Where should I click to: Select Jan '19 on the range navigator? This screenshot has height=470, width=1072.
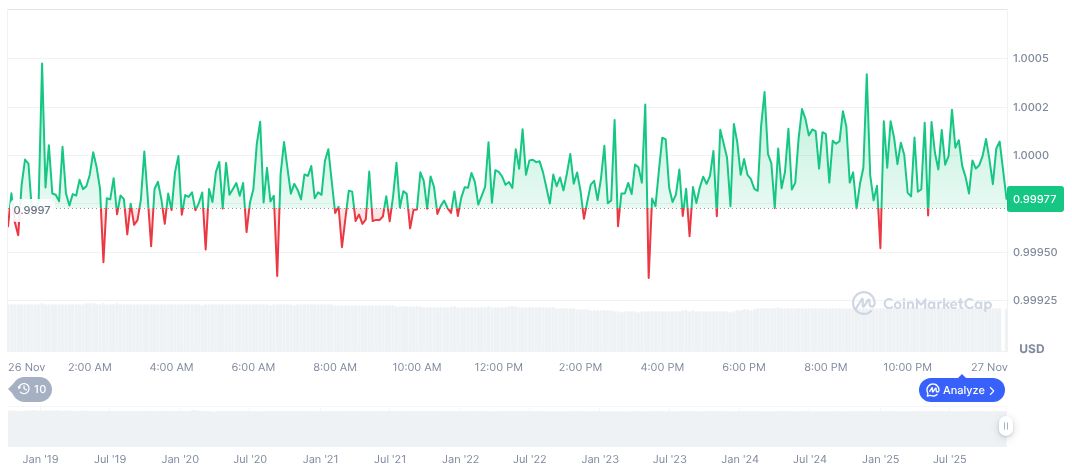[x=41, y=459]
